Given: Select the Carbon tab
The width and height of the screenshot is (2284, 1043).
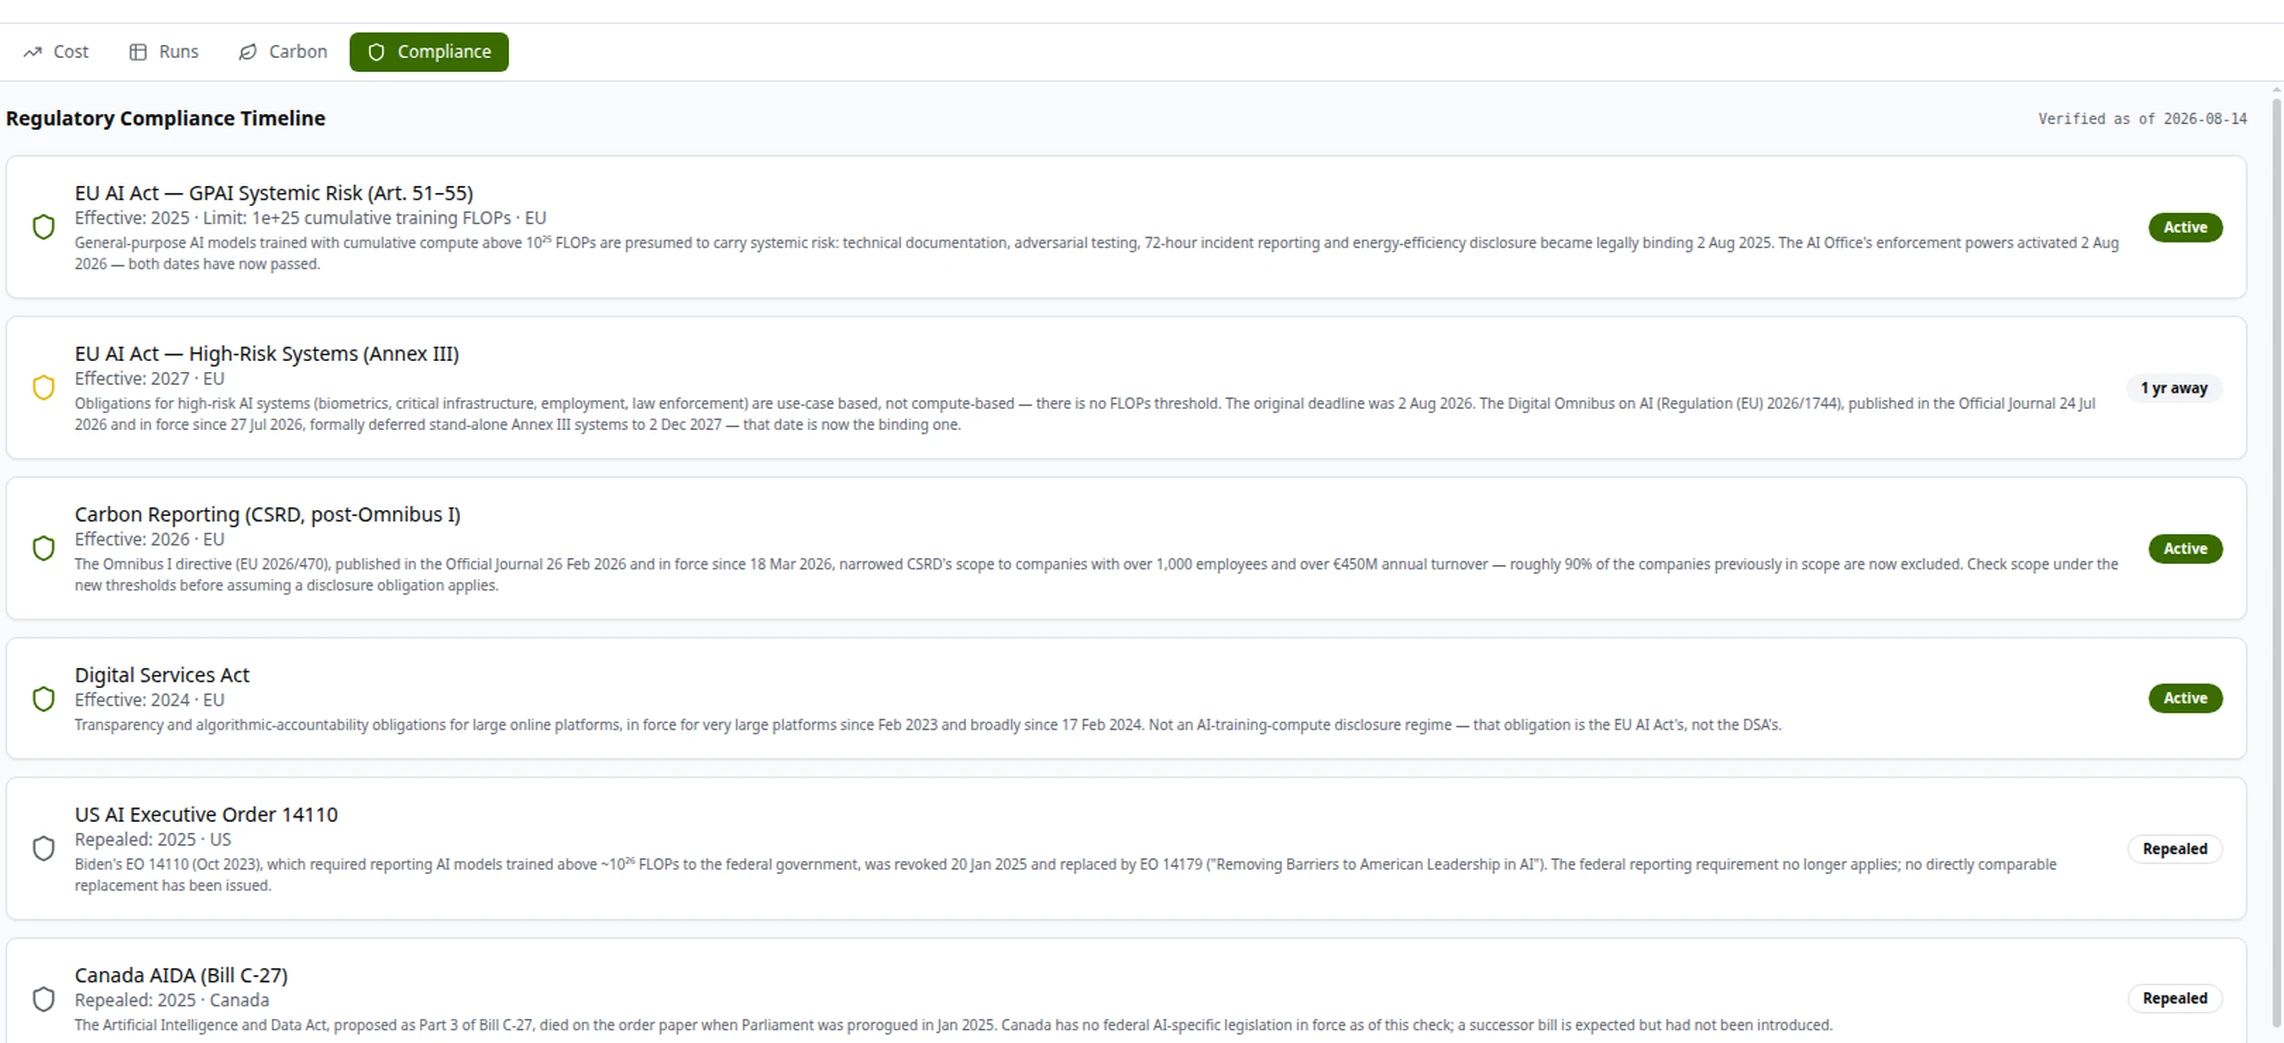Looking at the screenshot, I should coord(283,52).
